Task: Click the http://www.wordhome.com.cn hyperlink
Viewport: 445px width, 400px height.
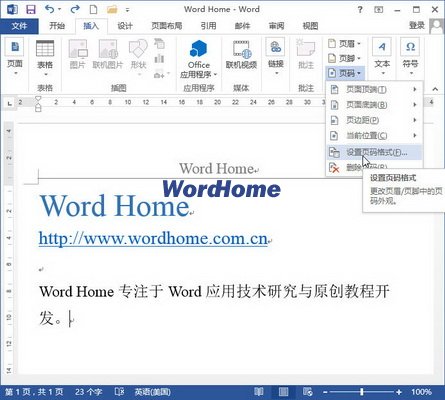Action: point(153,238)
